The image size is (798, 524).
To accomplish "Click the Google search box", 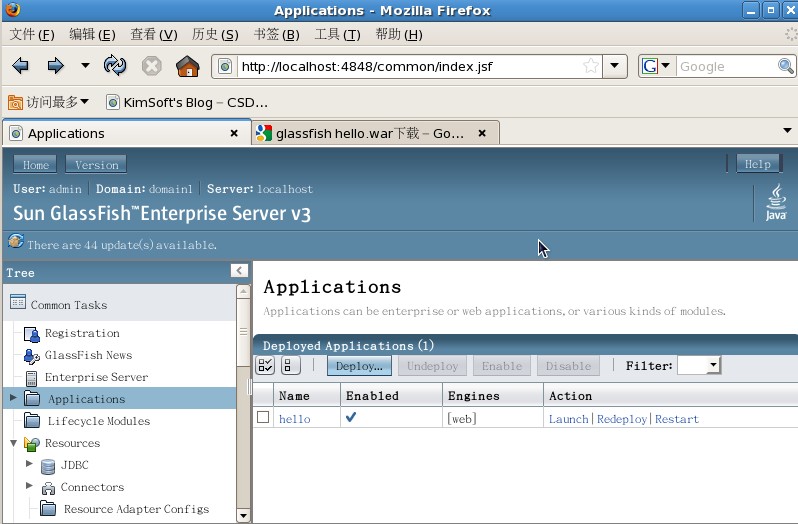I will point(727,67).
